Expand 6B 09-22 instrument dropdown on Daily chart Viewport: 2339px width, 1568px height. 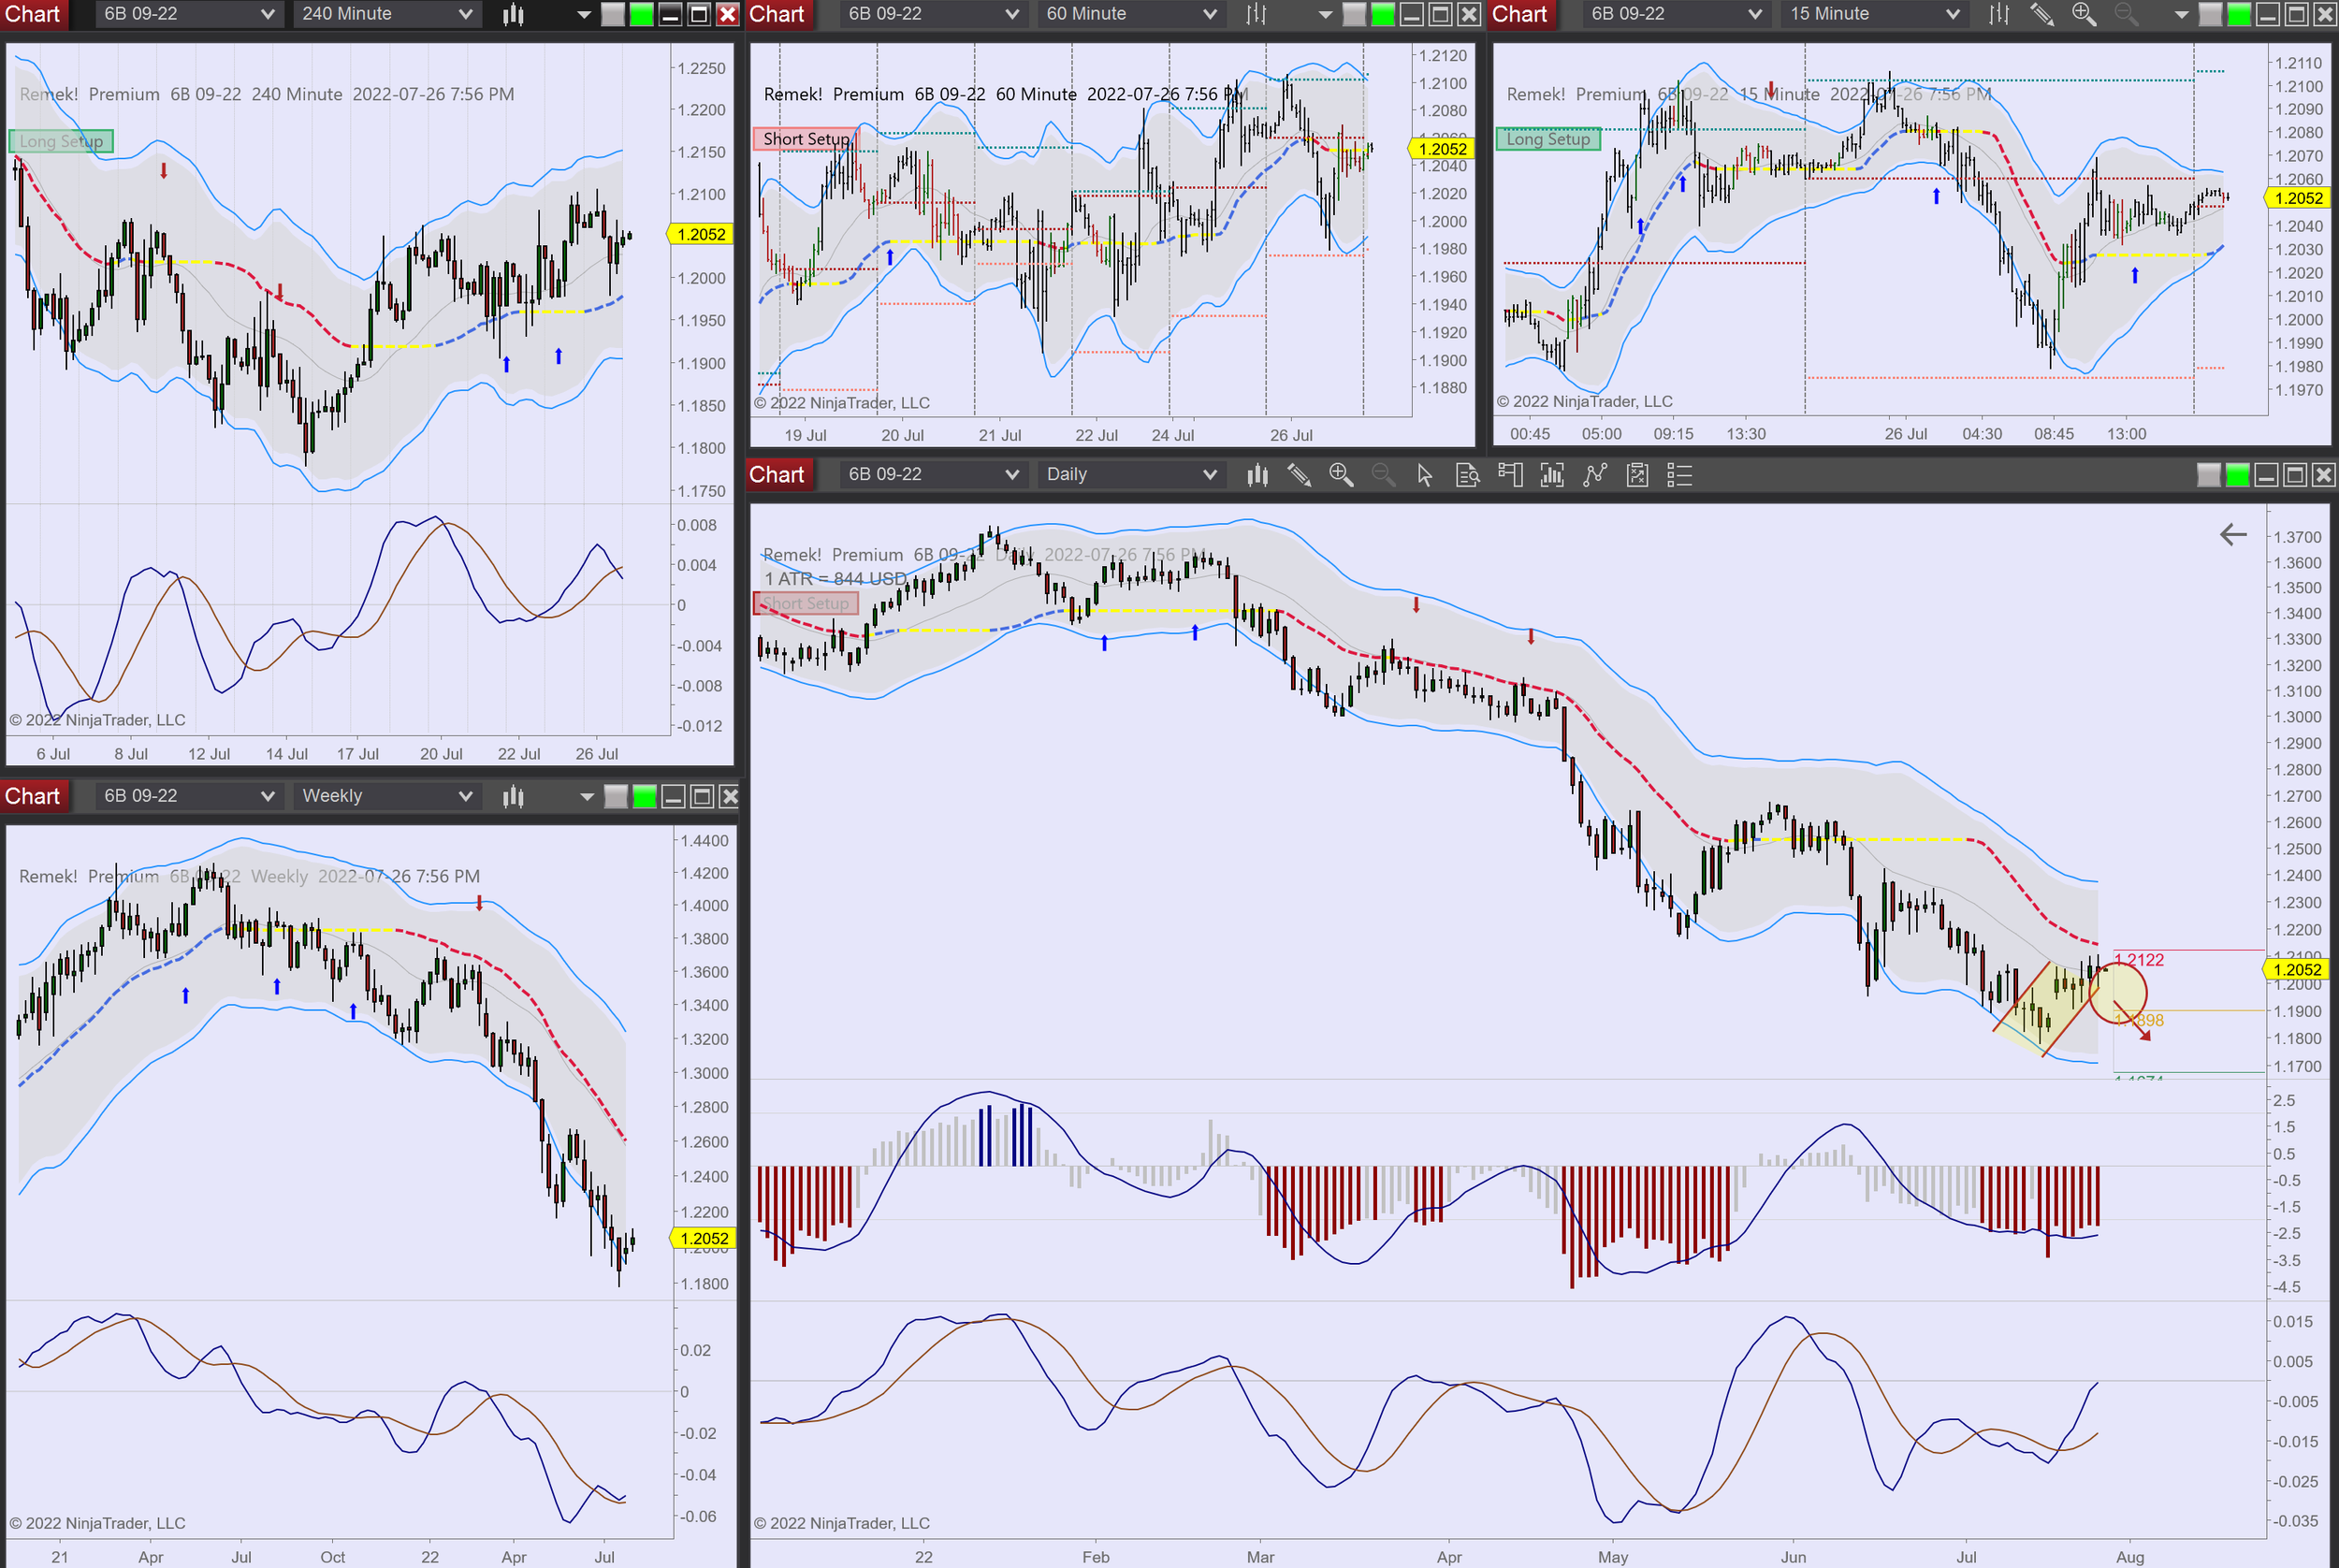pos(932,475)
